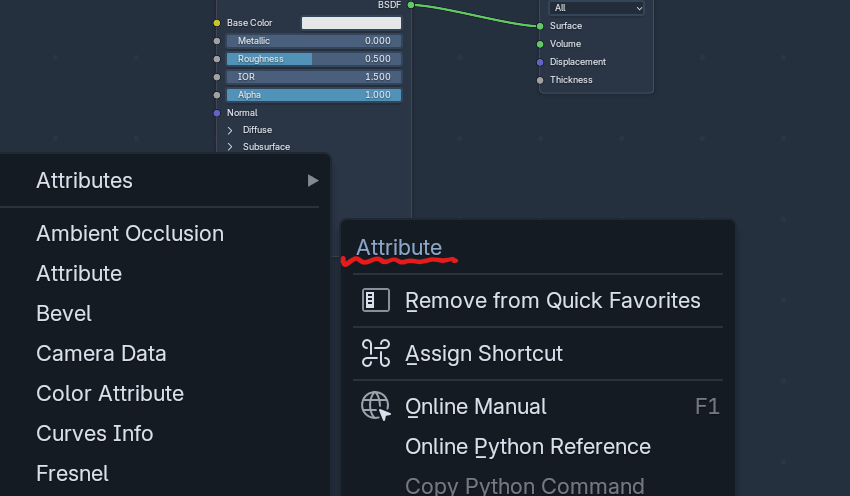Click the Normal label text
Screen dimensions: 850x496
[242, 113]
